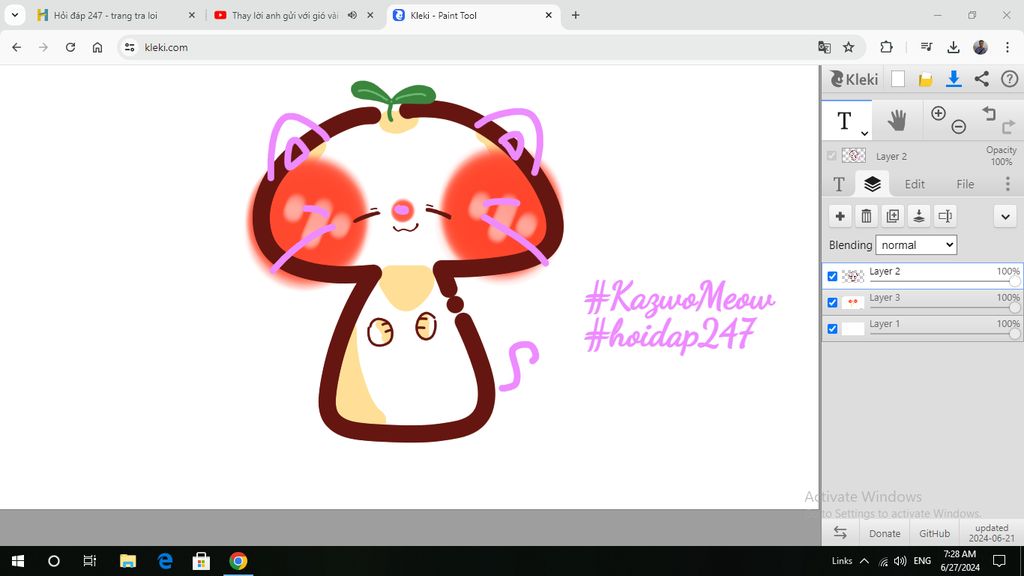Screen dimensions: 1024x576
Task: Open Kleki help question mark
Action: [1009, 79]
